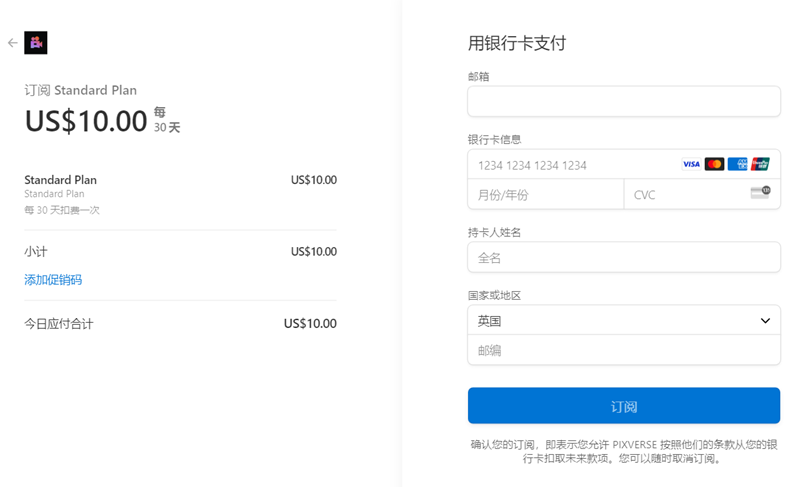Click the 今日应付合计 total amount
Viewport: 800px width, 487px height.
coord(310,324)
